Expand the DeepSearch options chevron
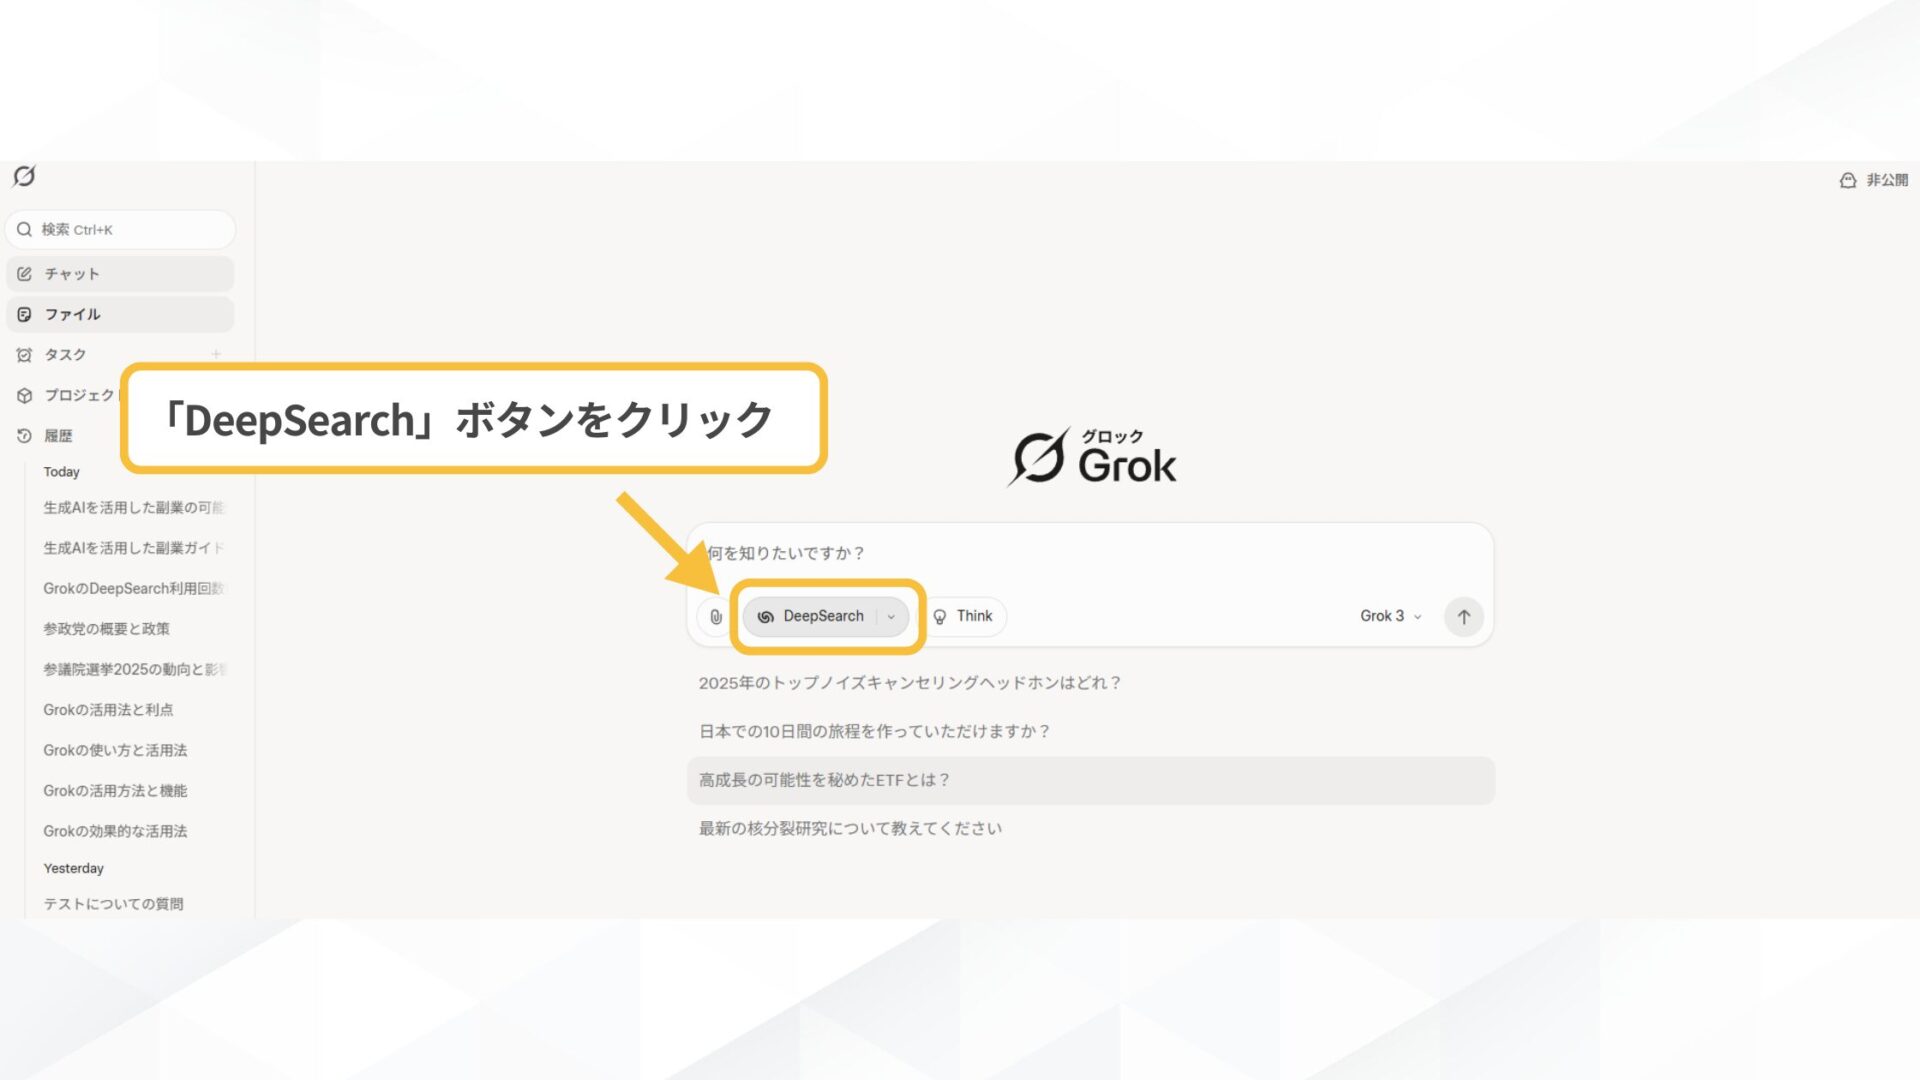Screen dimensions: 1920x1080 click(x=892, y=617)
